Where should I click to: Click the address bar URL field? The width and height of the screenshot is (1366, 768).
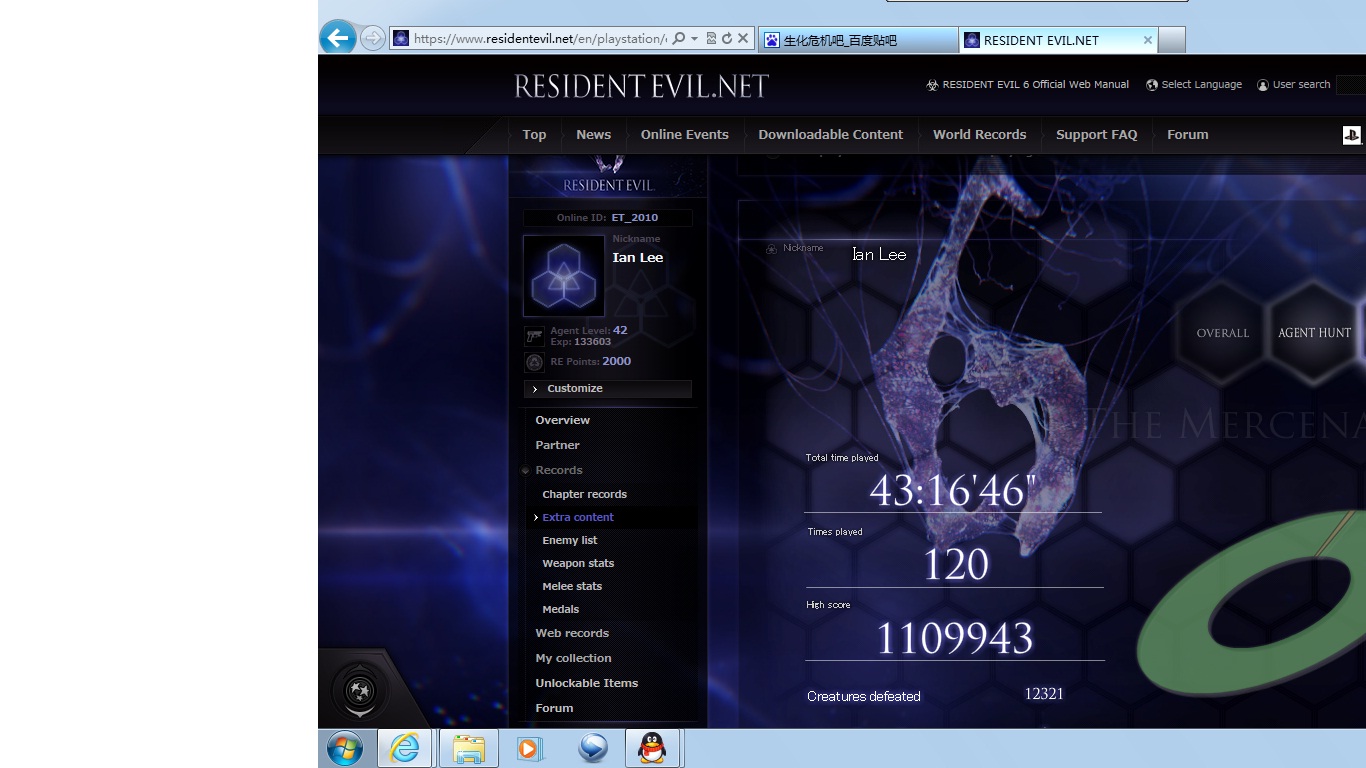tap(540, 39)
